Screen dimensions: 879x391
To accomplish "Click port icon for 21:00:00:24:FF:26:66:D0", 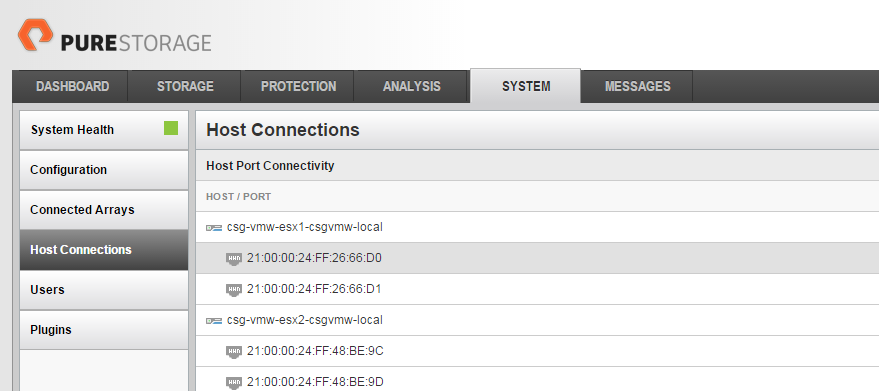I will [x=234, y=259].
